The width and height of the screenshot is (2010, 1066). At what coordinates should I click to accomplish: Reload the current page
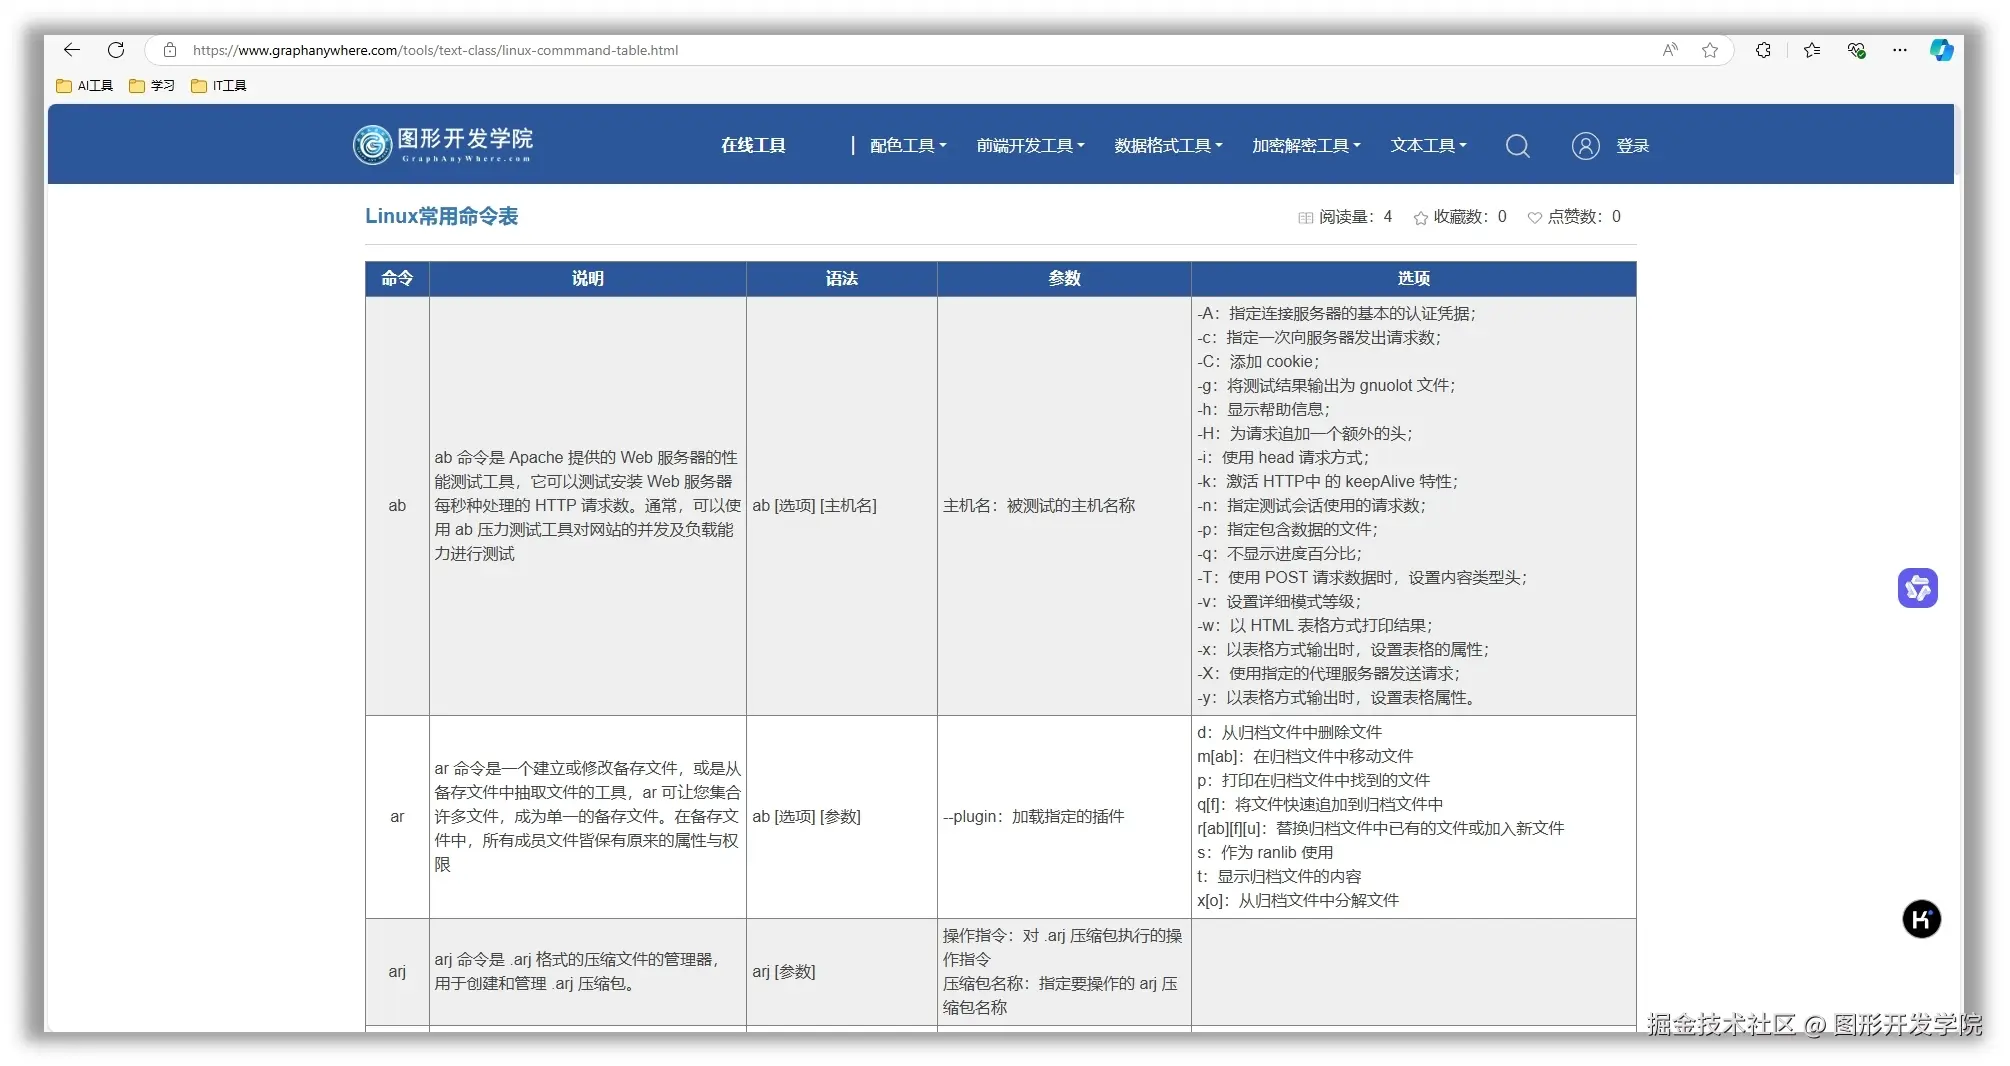[116, 50]
